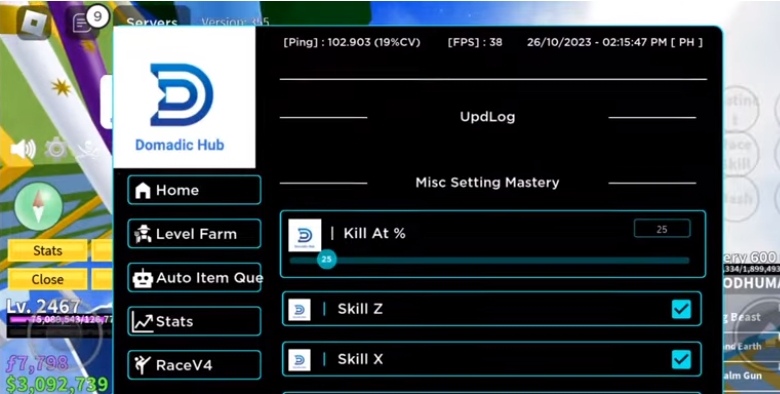Select the Stats tab in Domadic Hub
The image size is (780, 394).
coord(194,321)
